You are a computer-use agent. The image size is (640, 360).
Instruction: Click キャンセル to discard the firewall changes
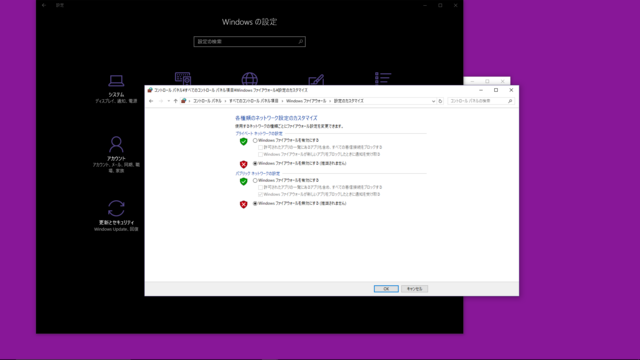coord(414,289)
